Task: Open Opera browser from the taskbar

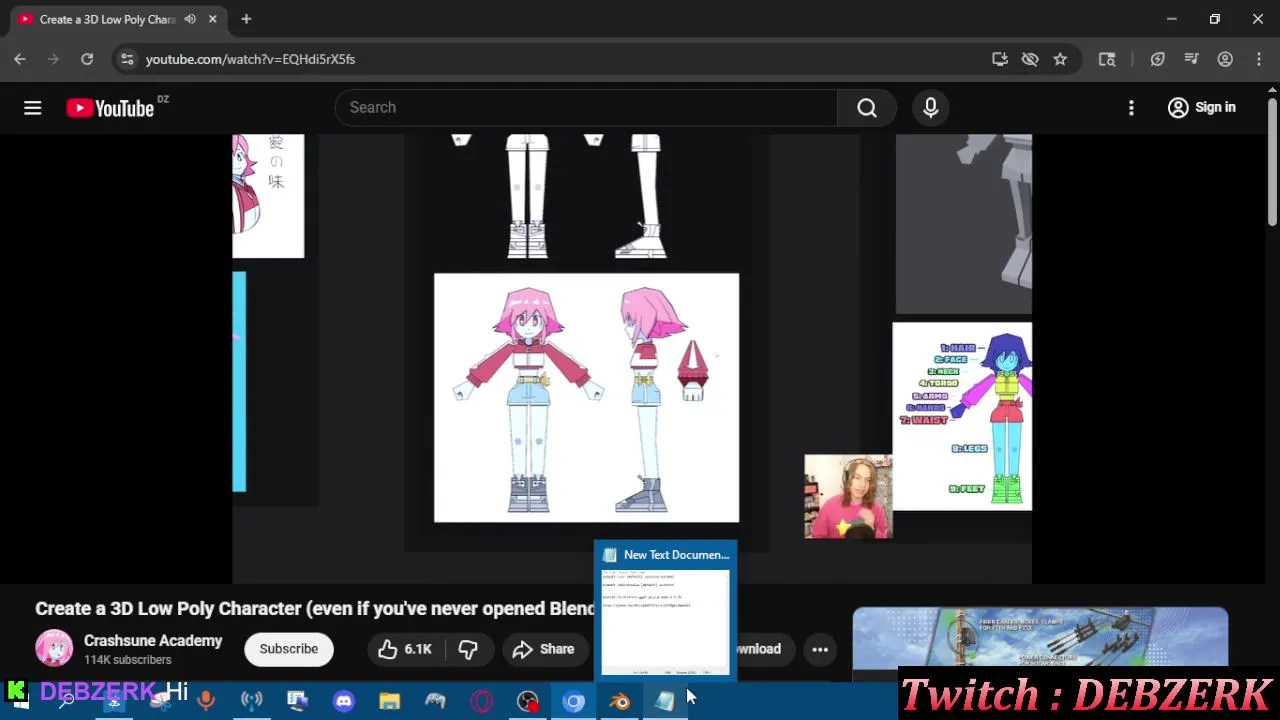Action: [481, 701]
